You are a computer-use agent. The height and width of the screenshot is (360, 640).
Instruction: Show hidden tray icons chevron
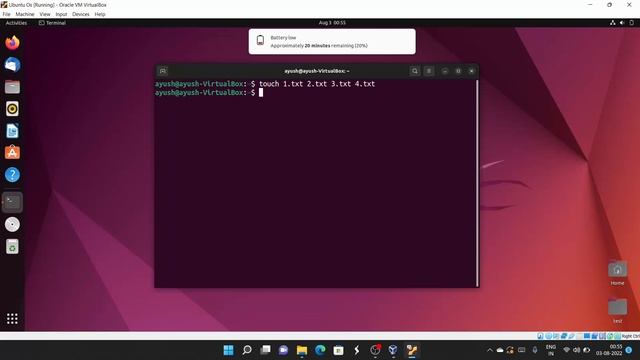(x=490, y=350)
